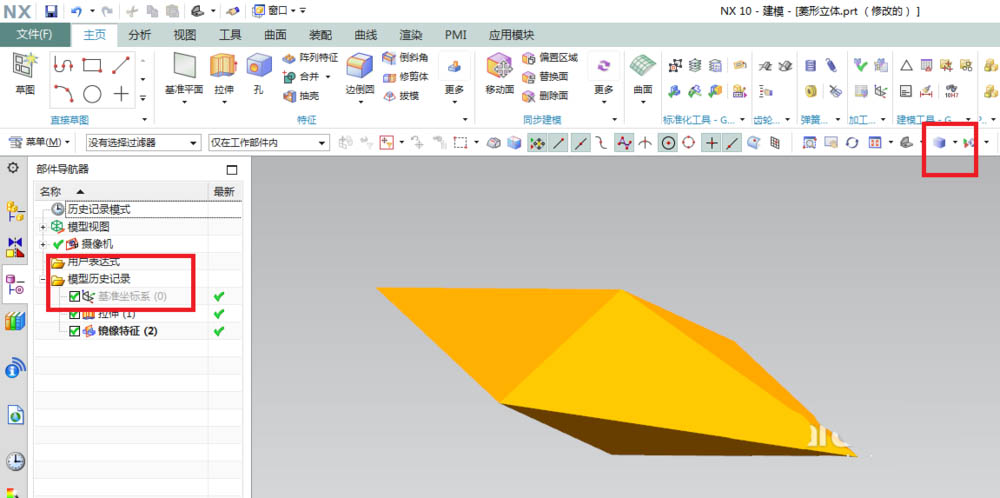Switch to the 应用模块 ribbon tab

pyautogui.click(x=511, y=35)
